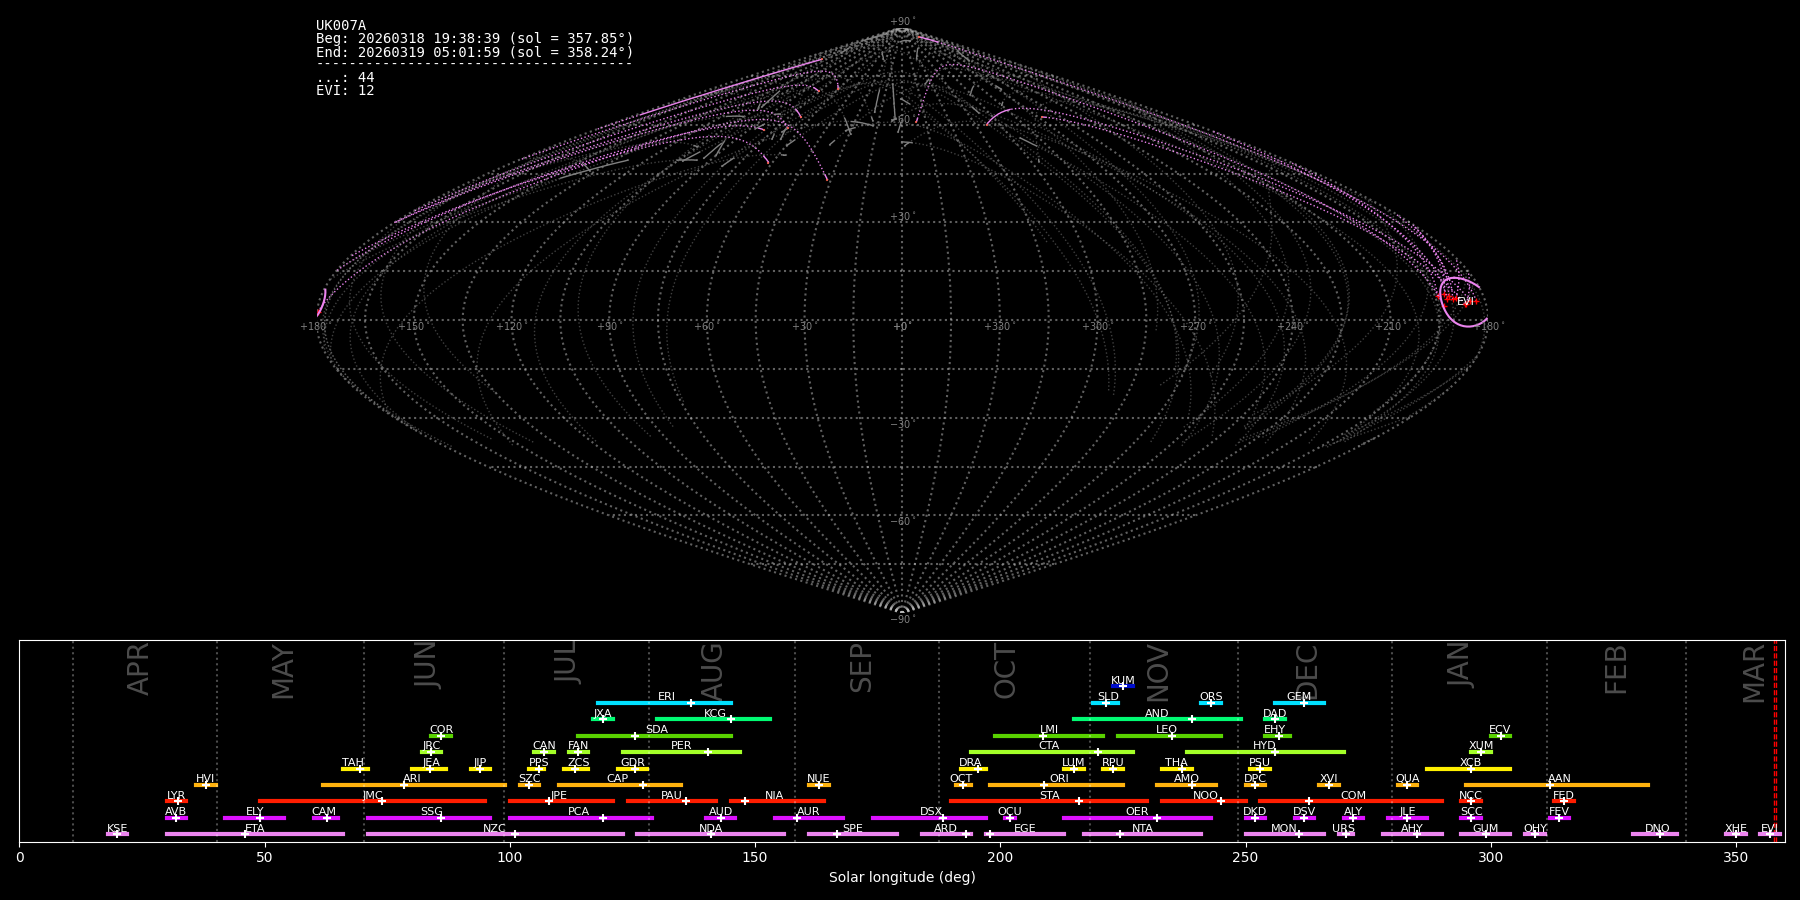Click the NIA shower label
This screenshot has width=1800, height=900.
774,795
